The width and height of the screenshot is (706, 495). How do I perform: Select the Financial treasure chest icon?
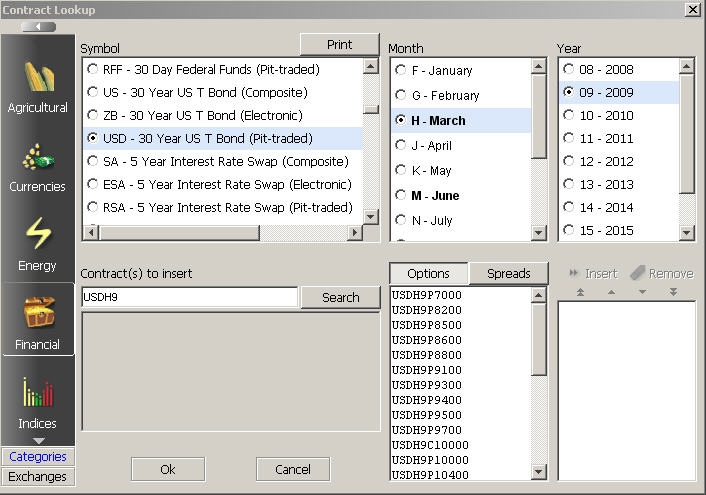[x=37, y=316]
